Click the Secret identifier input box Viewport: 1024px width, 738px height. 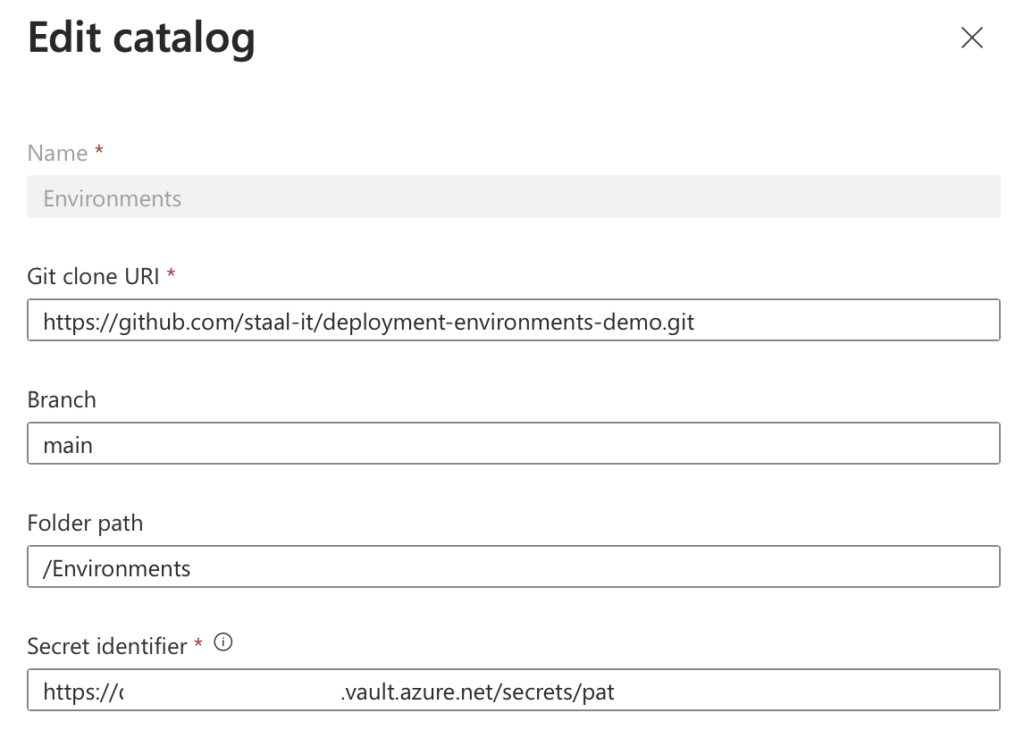[513, 690]
